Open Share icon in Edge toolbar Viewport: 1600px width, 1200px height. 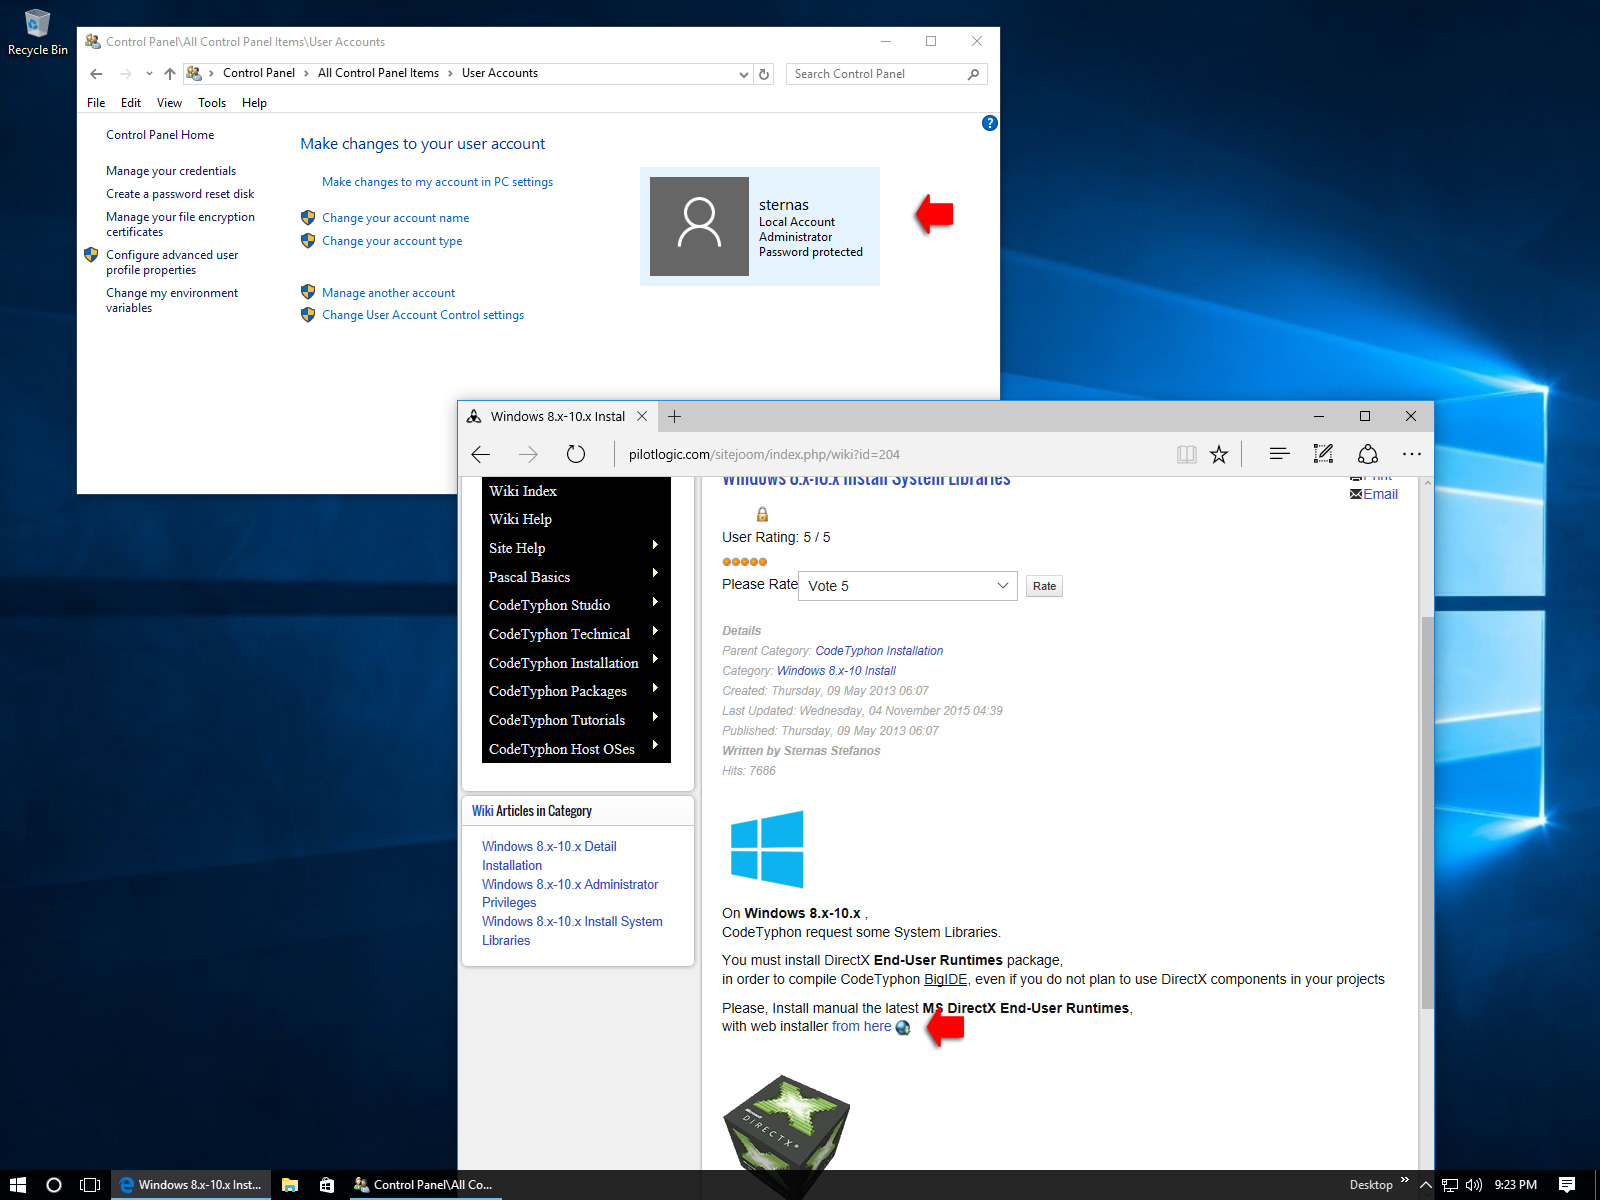coord(1368,454)
